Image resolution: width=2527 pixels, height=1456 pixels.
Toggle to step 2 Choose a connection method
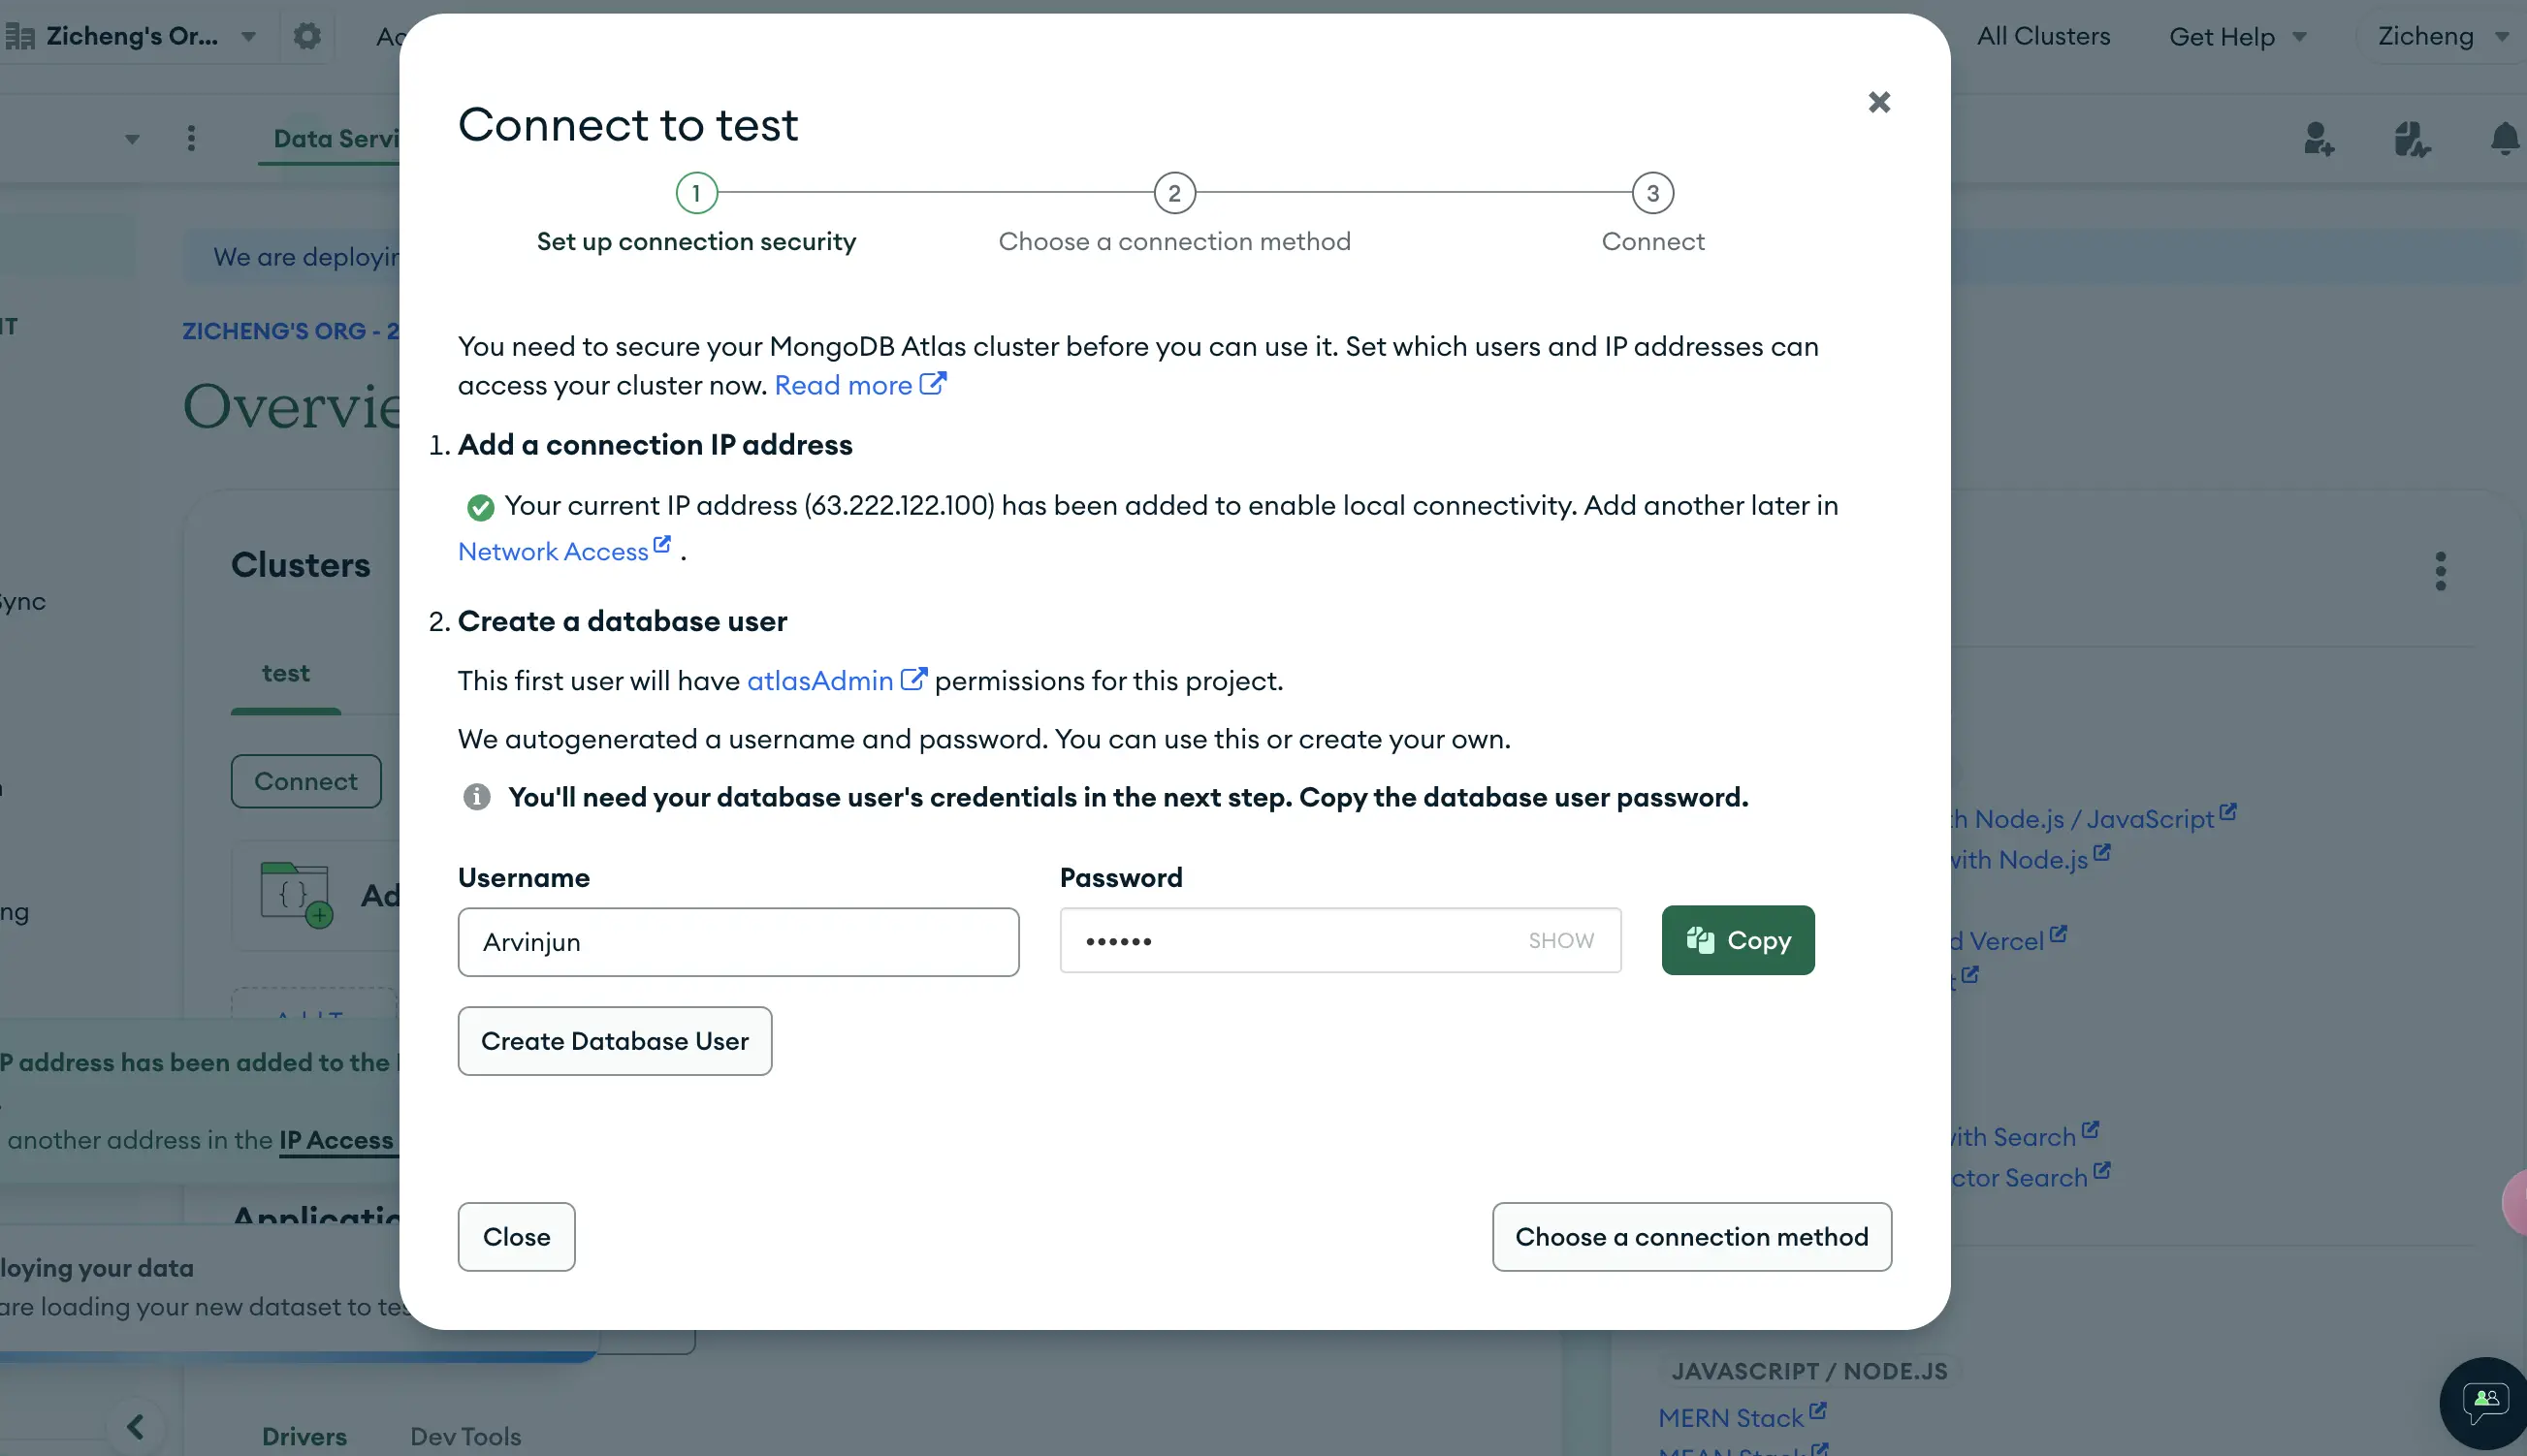[x=1175, y=195]
